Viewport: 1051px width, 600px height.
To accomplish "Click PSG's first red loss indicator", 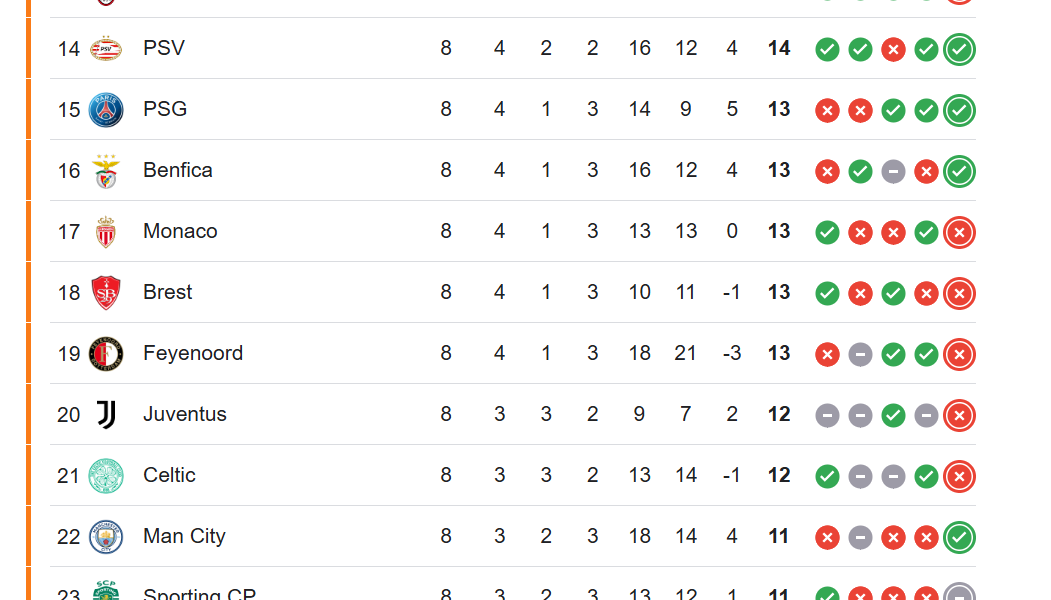I will point(827,111).
